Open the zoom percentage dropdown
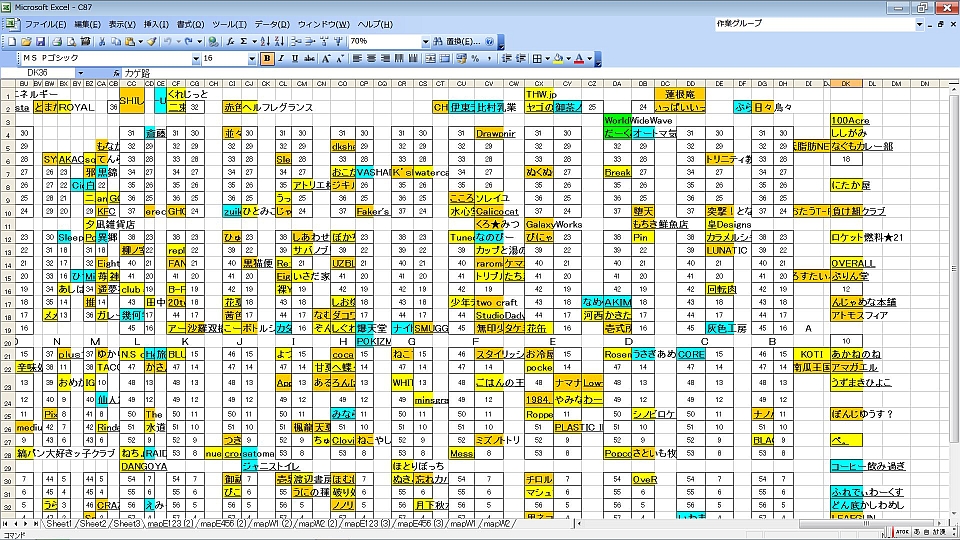 pyautogui.click(x=426, y=42)
